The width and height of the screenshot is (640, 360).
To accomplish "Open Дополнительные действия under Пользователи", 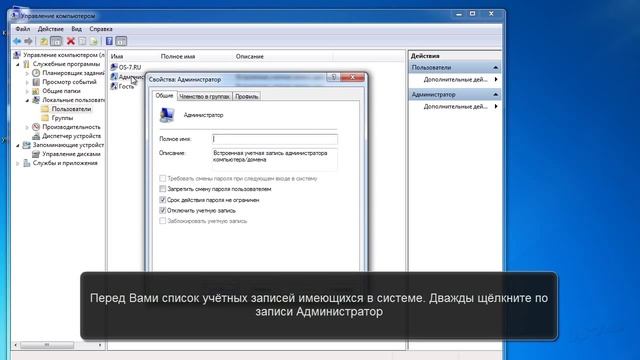I will coord(456,80).
